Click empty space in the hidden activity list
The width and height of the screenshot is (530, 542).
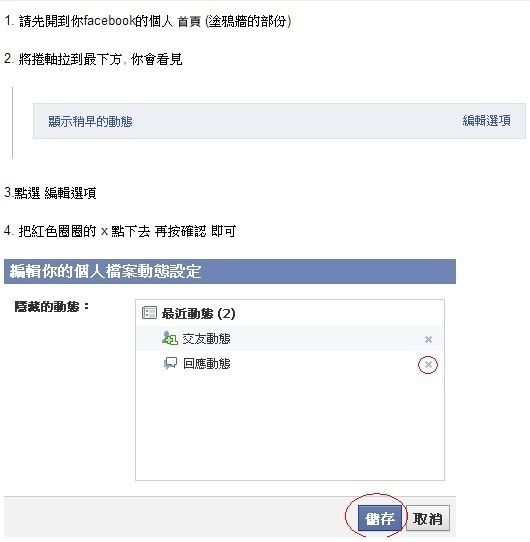pyautogui.click(x=290, y=427)
